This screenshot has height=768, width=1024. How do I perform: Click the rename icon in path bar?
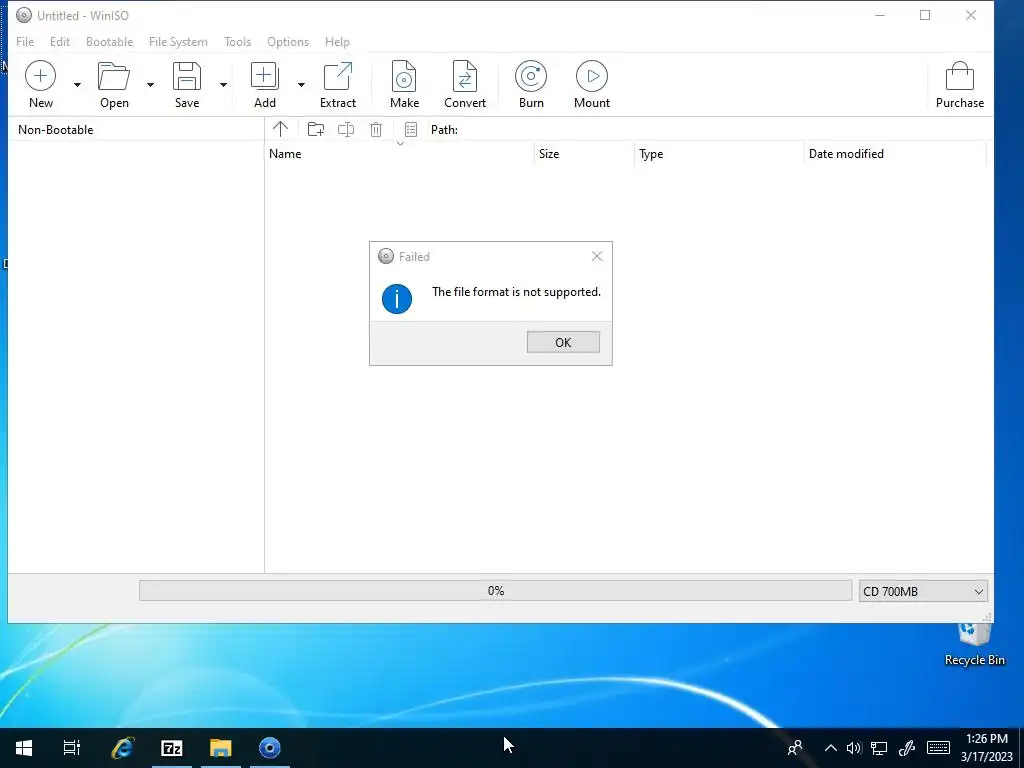(x=346, y=129)
